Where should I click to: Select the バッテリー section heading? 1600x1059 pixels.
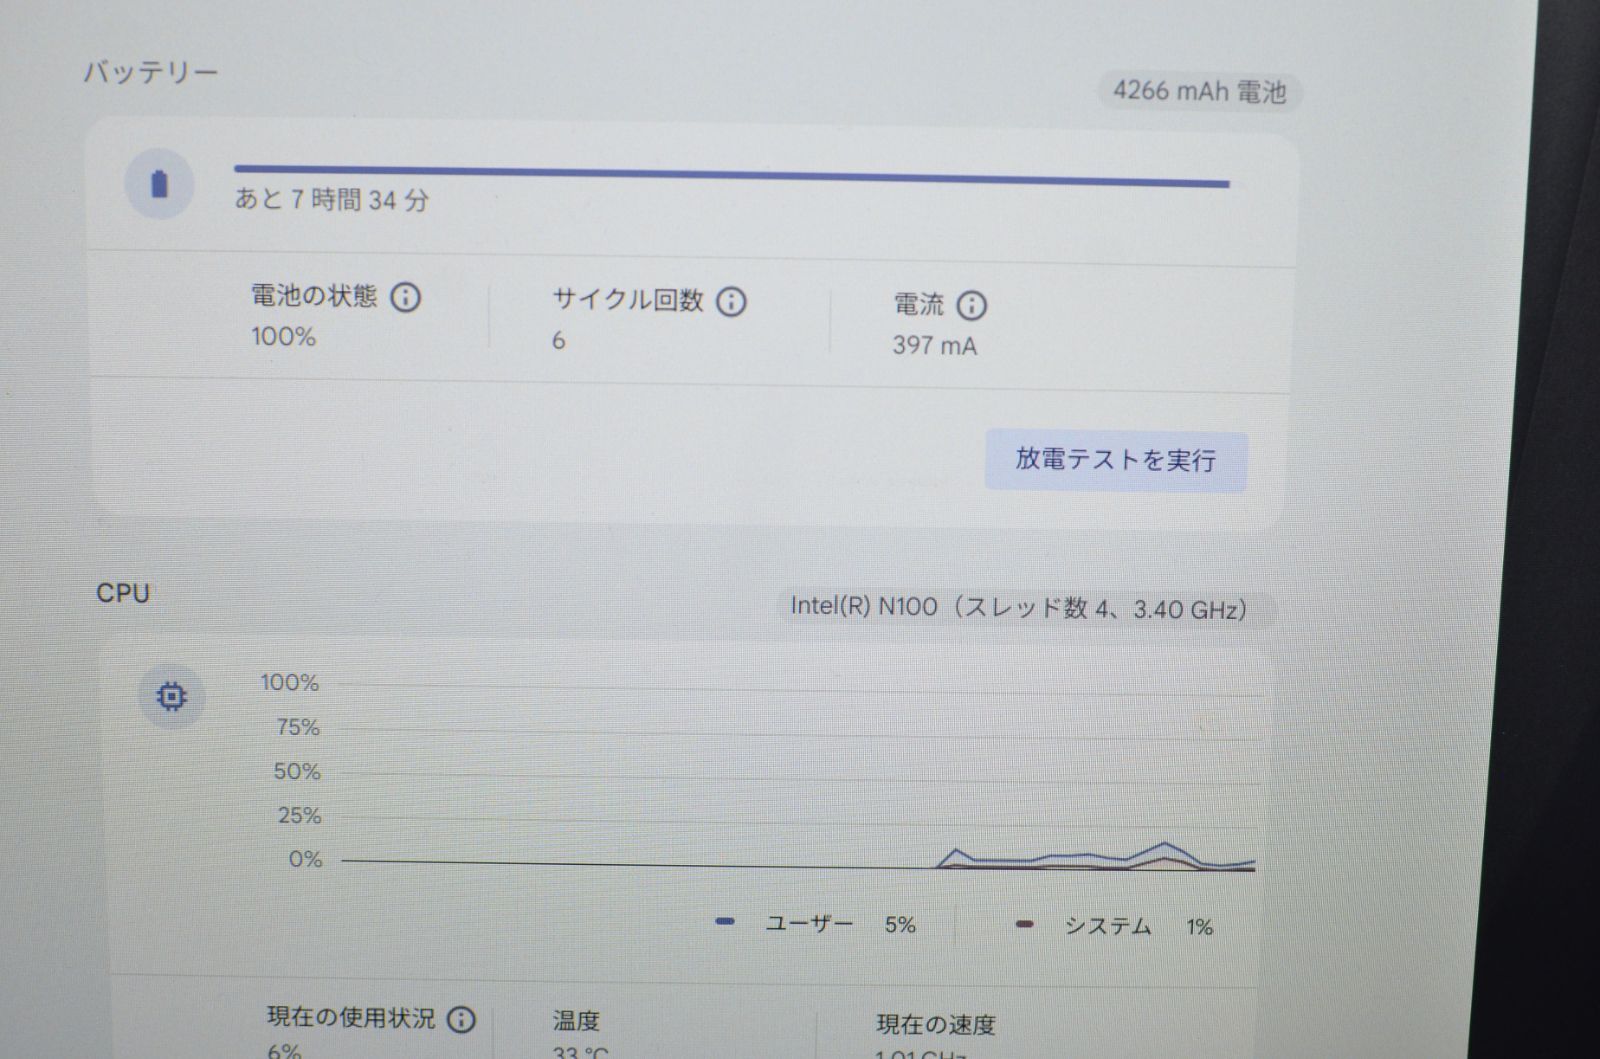150,73
